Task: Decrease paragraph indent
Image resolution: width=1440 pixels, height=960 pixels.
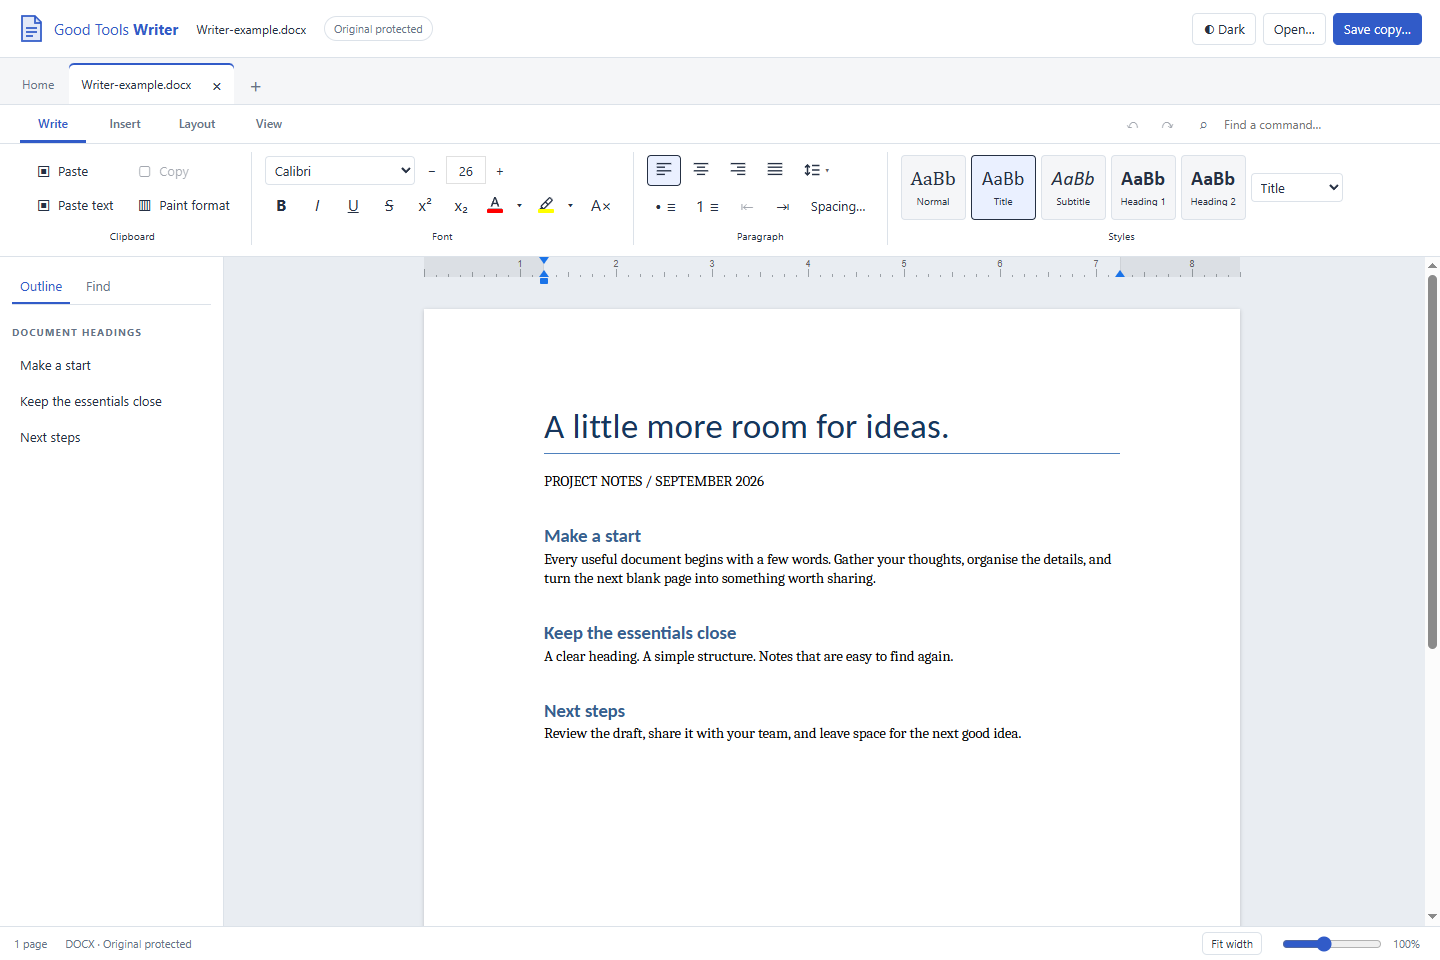Action: [x=747, y=207]
